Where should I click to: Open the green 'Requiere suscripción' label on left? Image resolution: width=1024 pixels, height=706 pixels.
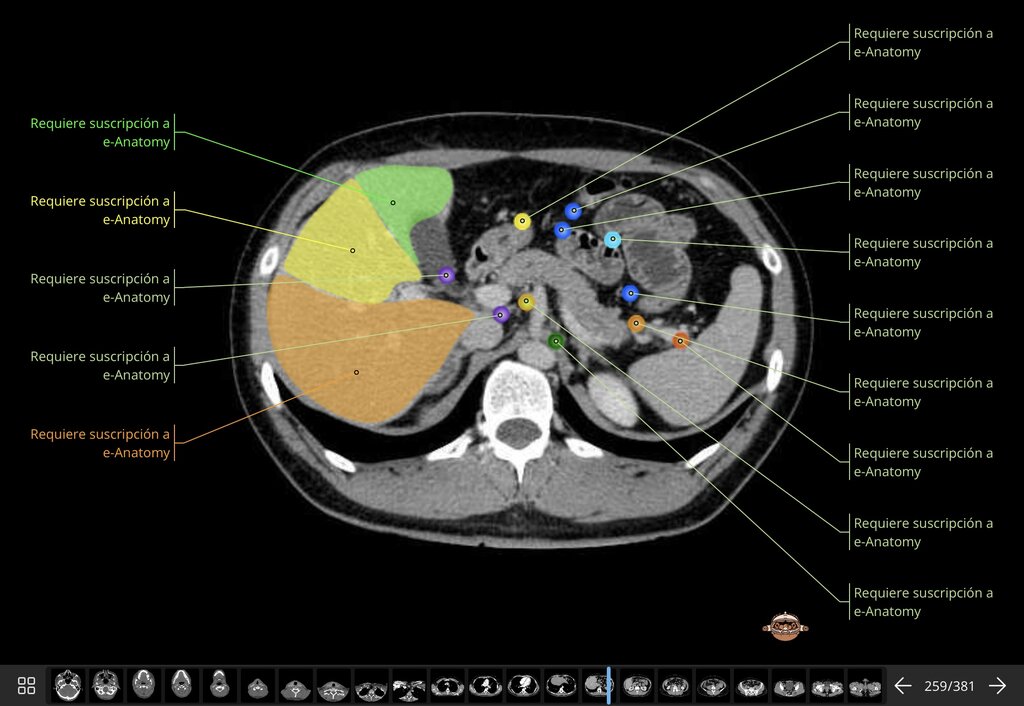pos(100,133)
